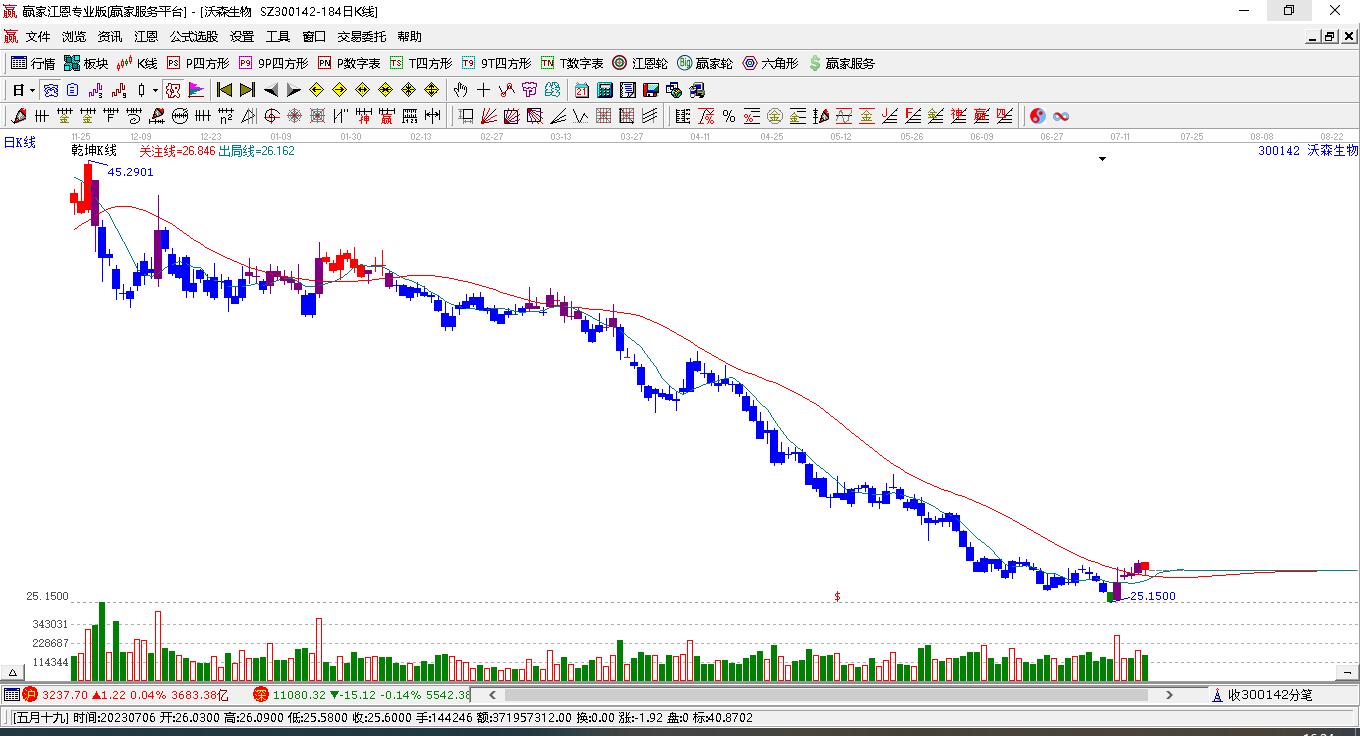Click the blue infinity loop icon
Image resolution: width=1360 pixels, height=736 pixels.
1061,116
